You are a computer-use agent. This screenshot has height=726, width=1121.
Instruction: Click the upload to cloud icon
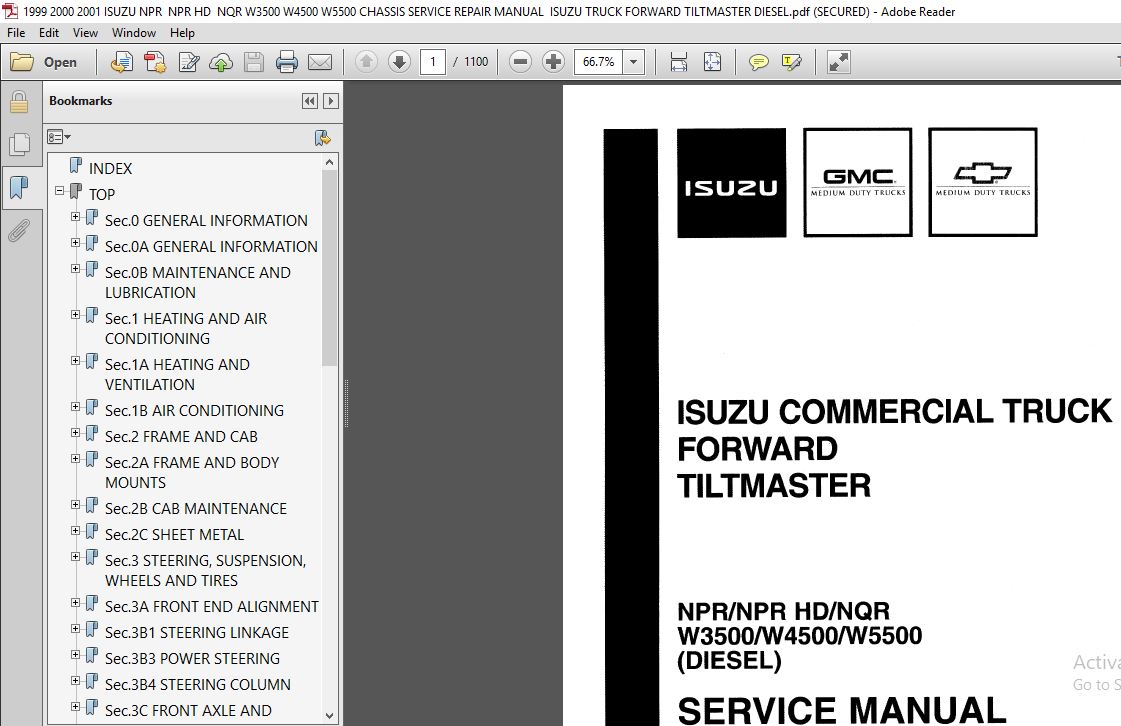click(x=221, y=62)
